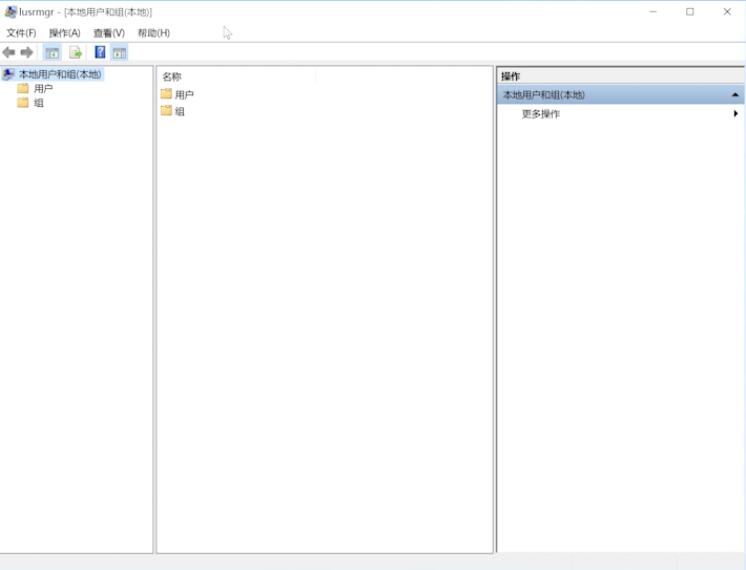Maximize the lusrmgr window
Image resolution: width=746 pixels, height=570 pixels.
coord(690,12)
